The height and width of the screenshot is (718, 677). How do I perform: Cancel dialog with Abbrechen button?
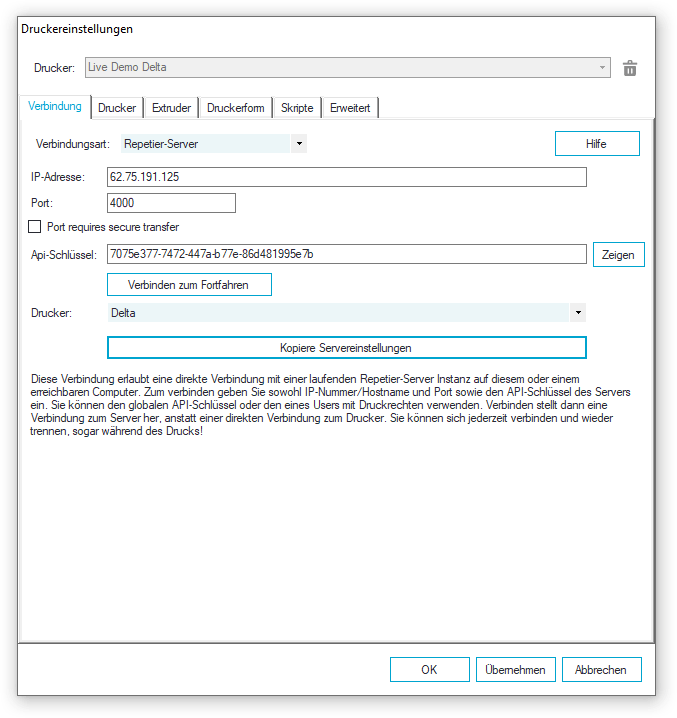(x=601, y=670)
